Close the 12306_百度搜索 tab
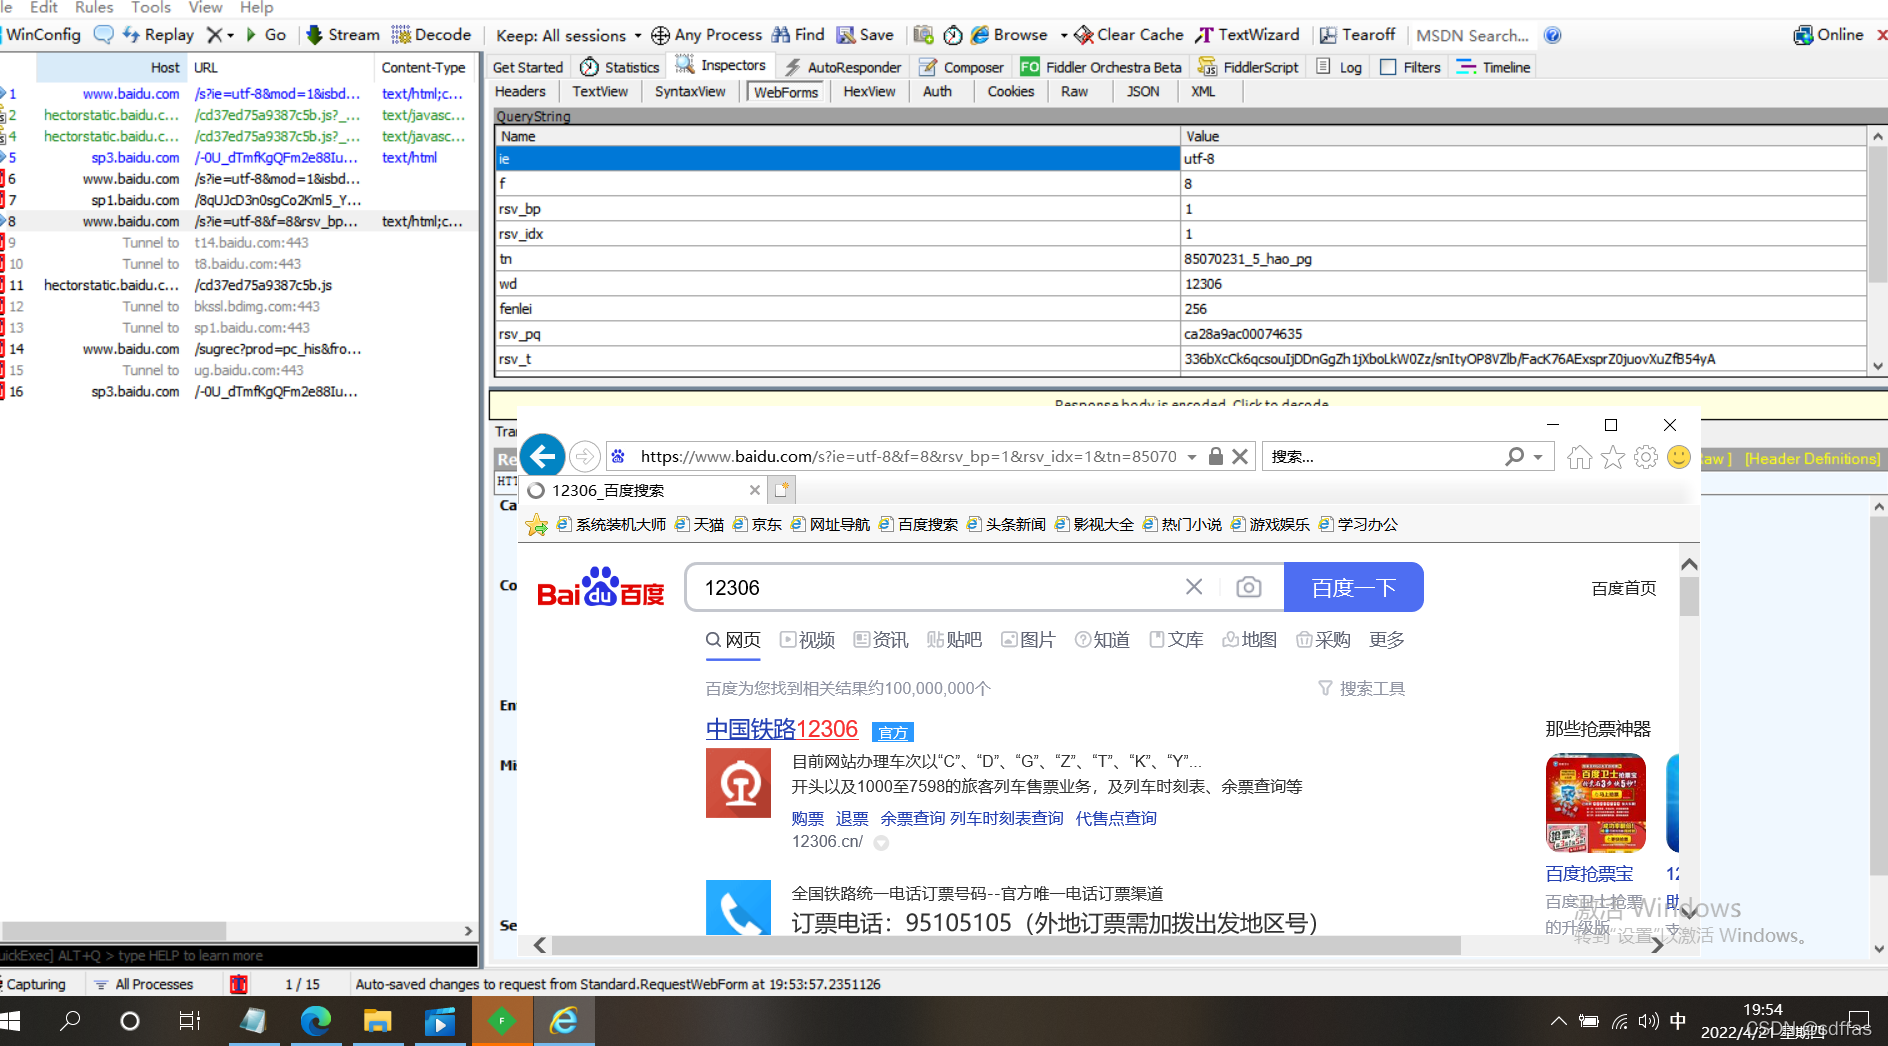Image resolution: width=1888 pixels, height=1046 pixels. coord(755,490)
